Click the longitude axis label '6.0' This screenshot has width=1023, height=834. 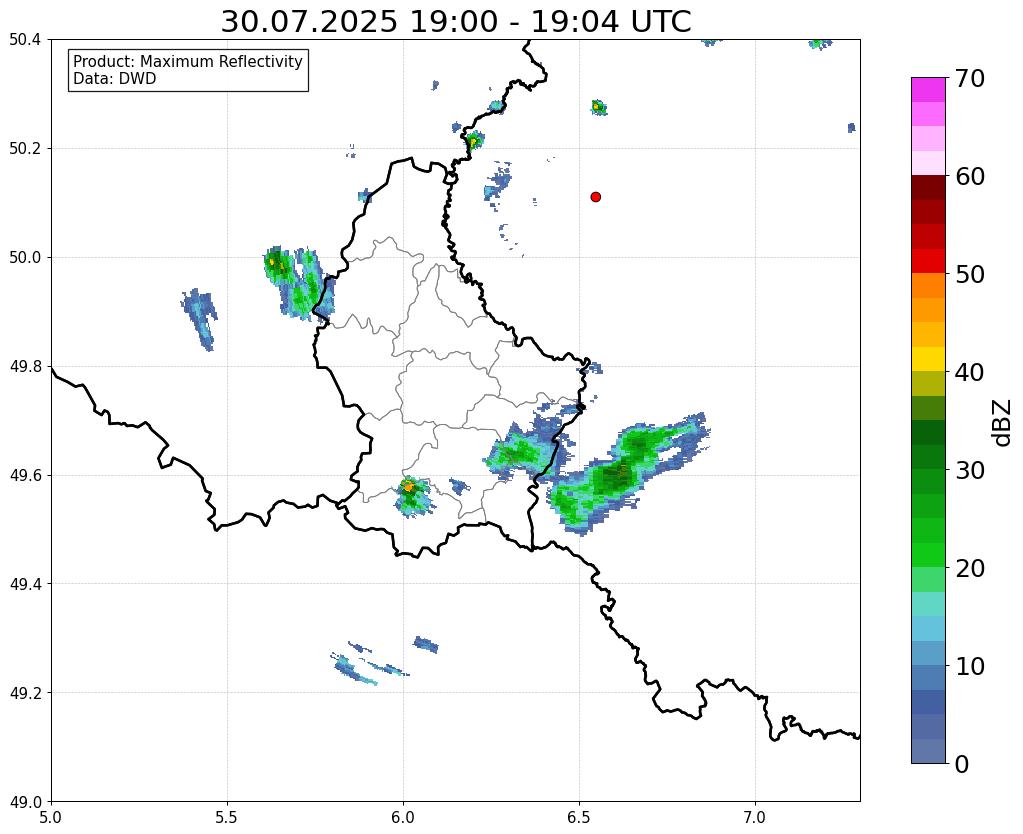pos(403,817)
